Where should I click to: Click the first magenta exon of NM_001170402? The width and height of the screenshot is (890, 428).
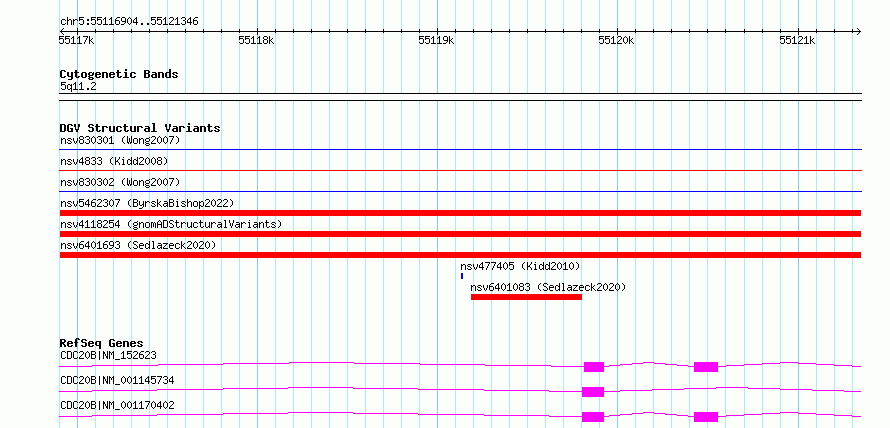click(593, 417)
